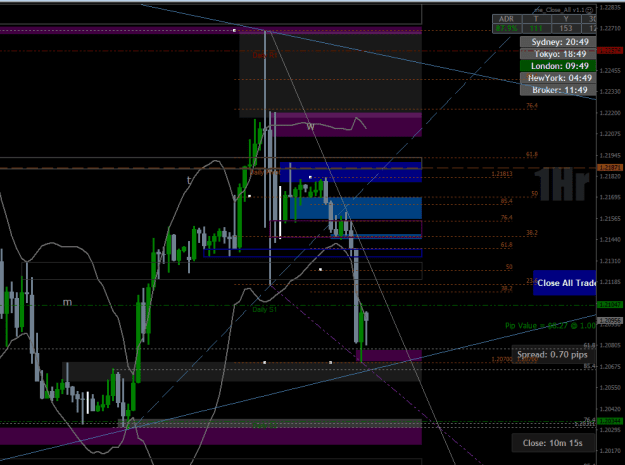This screenshot has width=625, height=465.
Task: Click the red 1.22574 price tag
Action: pos(610,51)
